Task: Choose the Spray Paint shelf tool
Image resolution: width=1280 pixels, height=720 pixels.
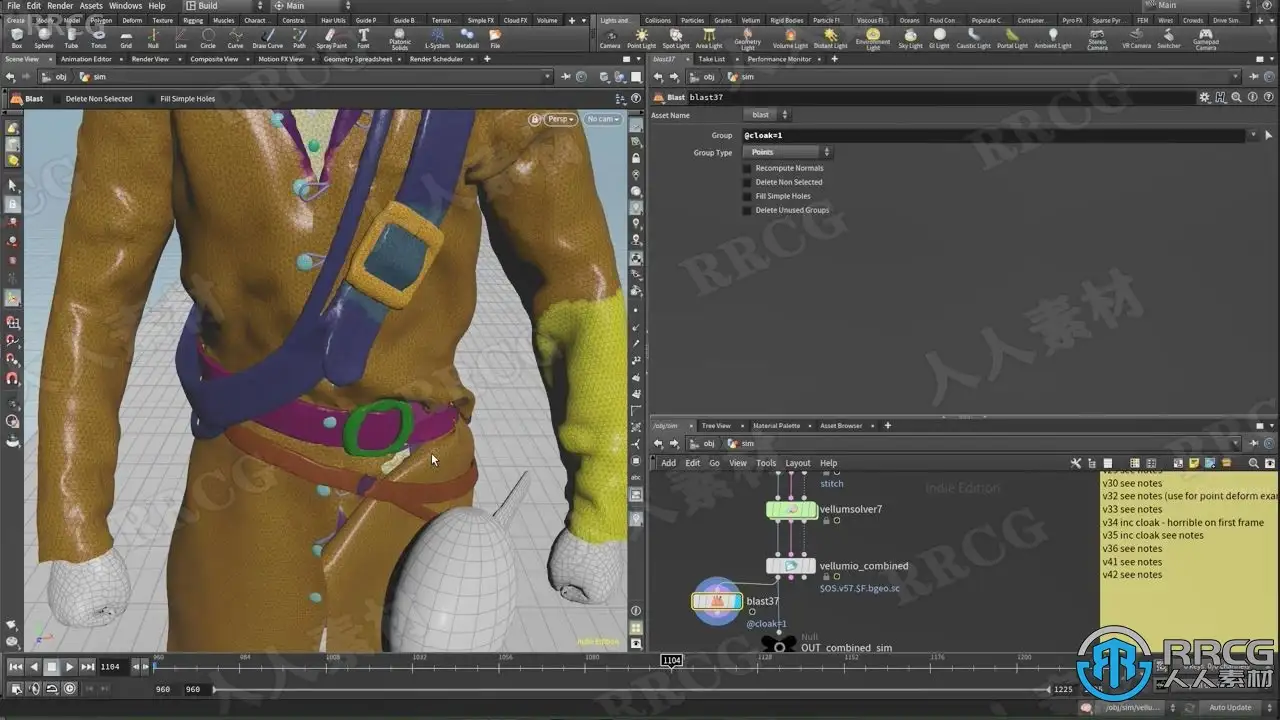Action: 331,38
